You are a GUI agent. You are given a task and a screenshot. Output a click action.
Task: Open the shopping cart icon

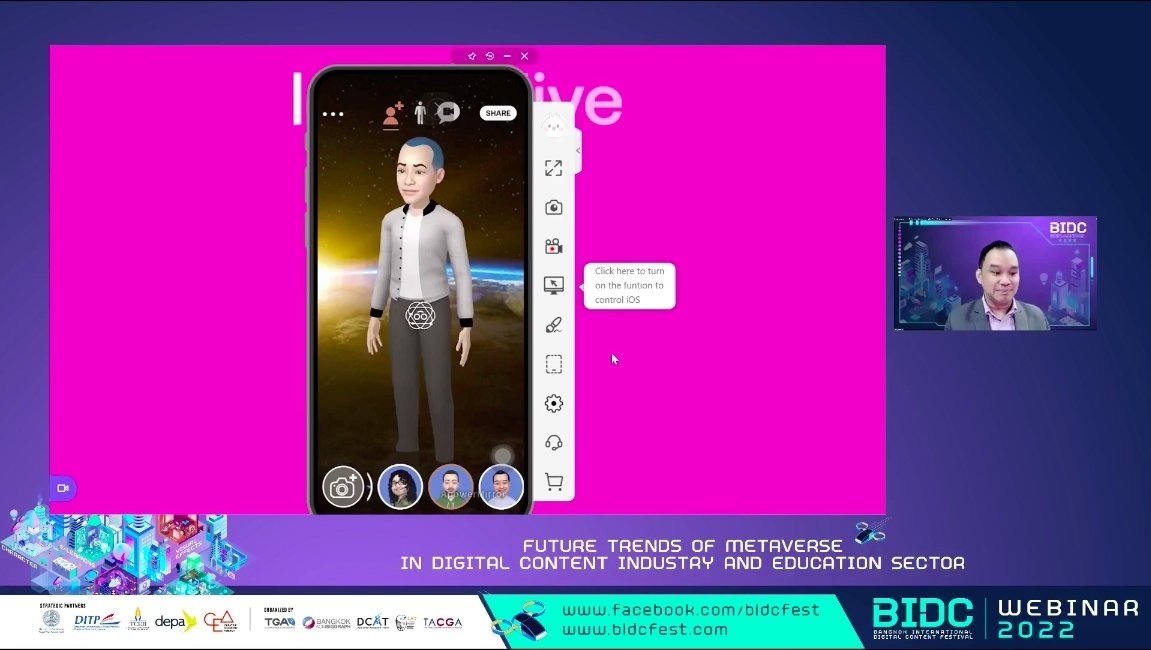pyautogui.click(x=553, y=482)
